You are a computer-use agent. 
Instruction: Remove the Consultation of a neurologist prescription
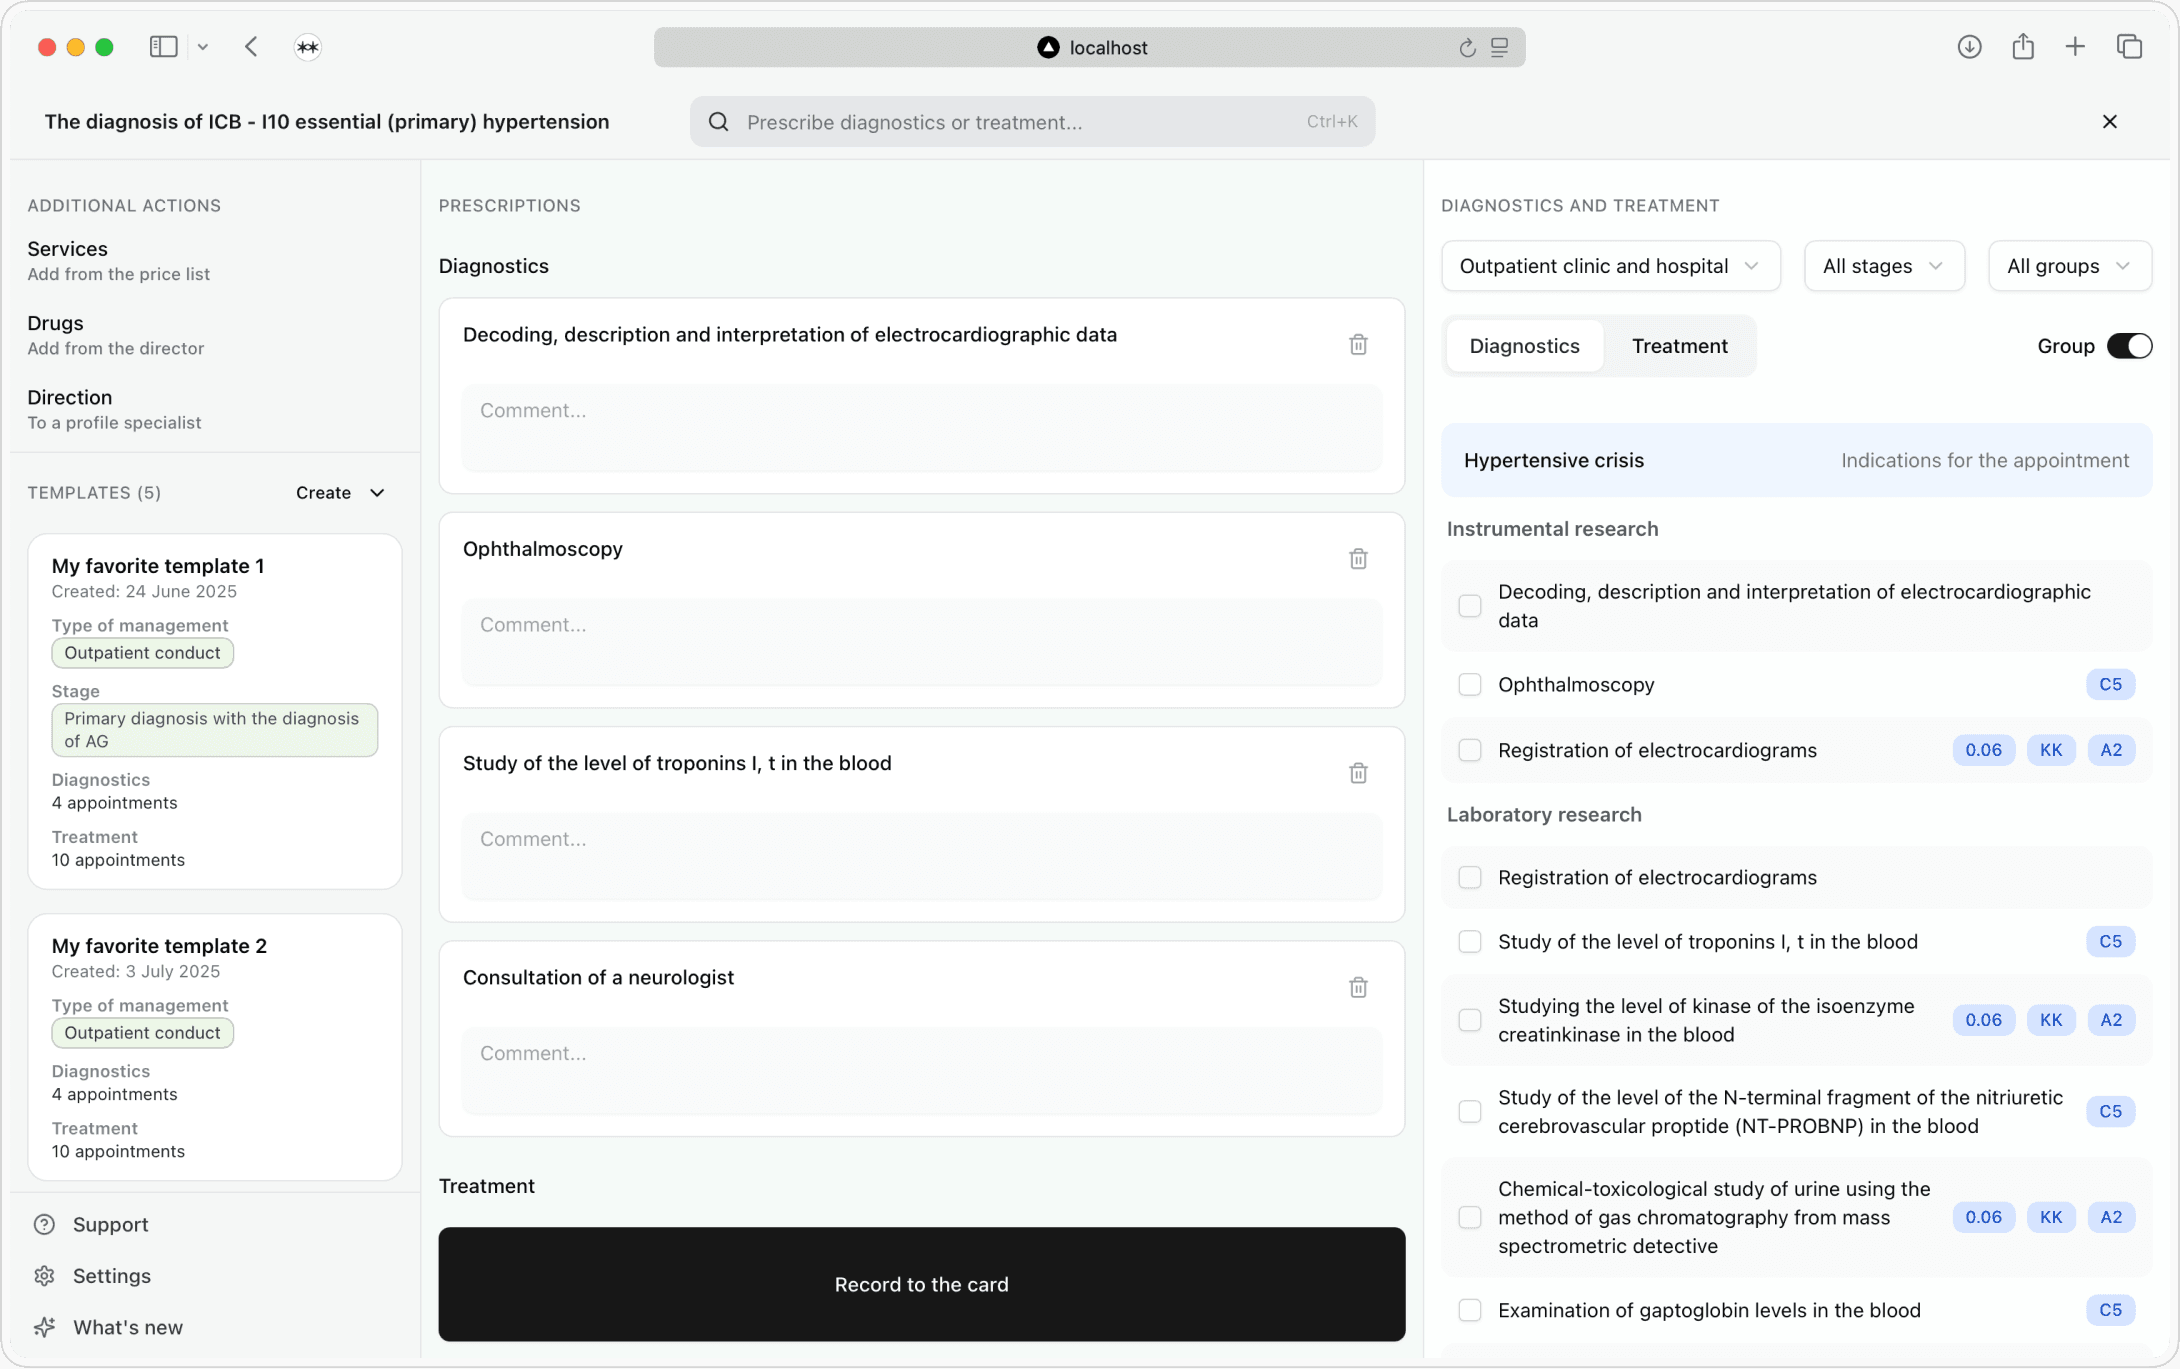coord(1358,987)
